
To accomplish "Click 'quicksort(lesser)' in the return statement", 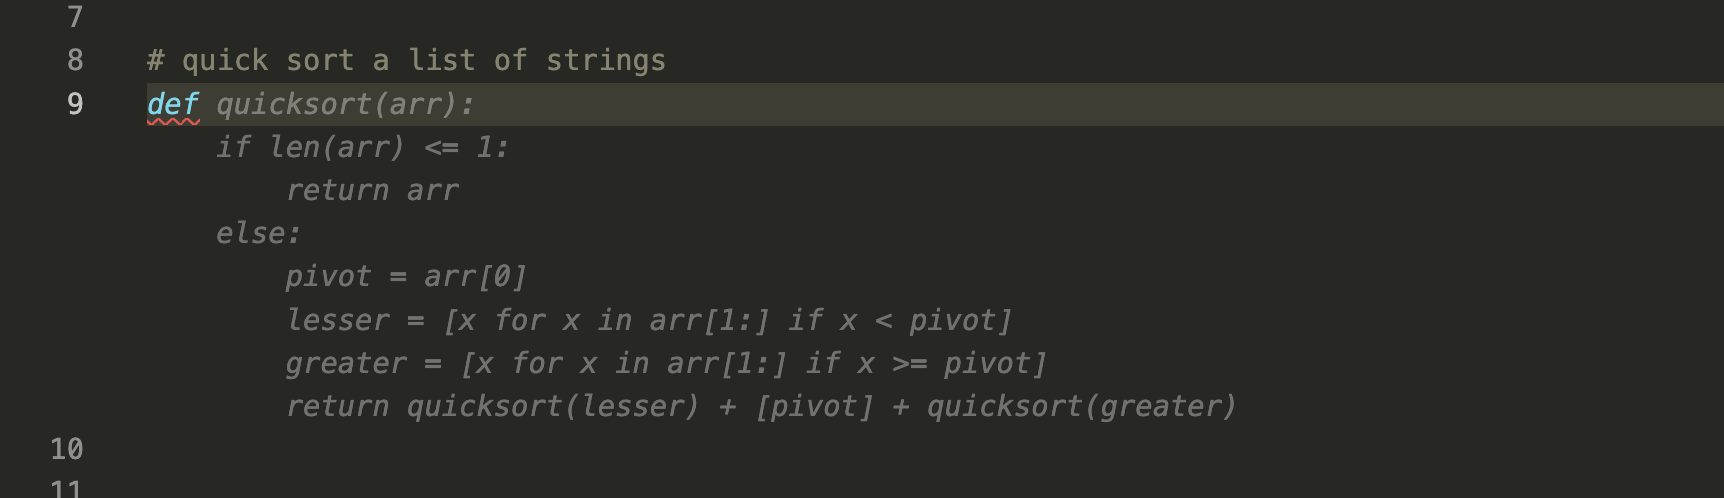I will pos(552,407).
